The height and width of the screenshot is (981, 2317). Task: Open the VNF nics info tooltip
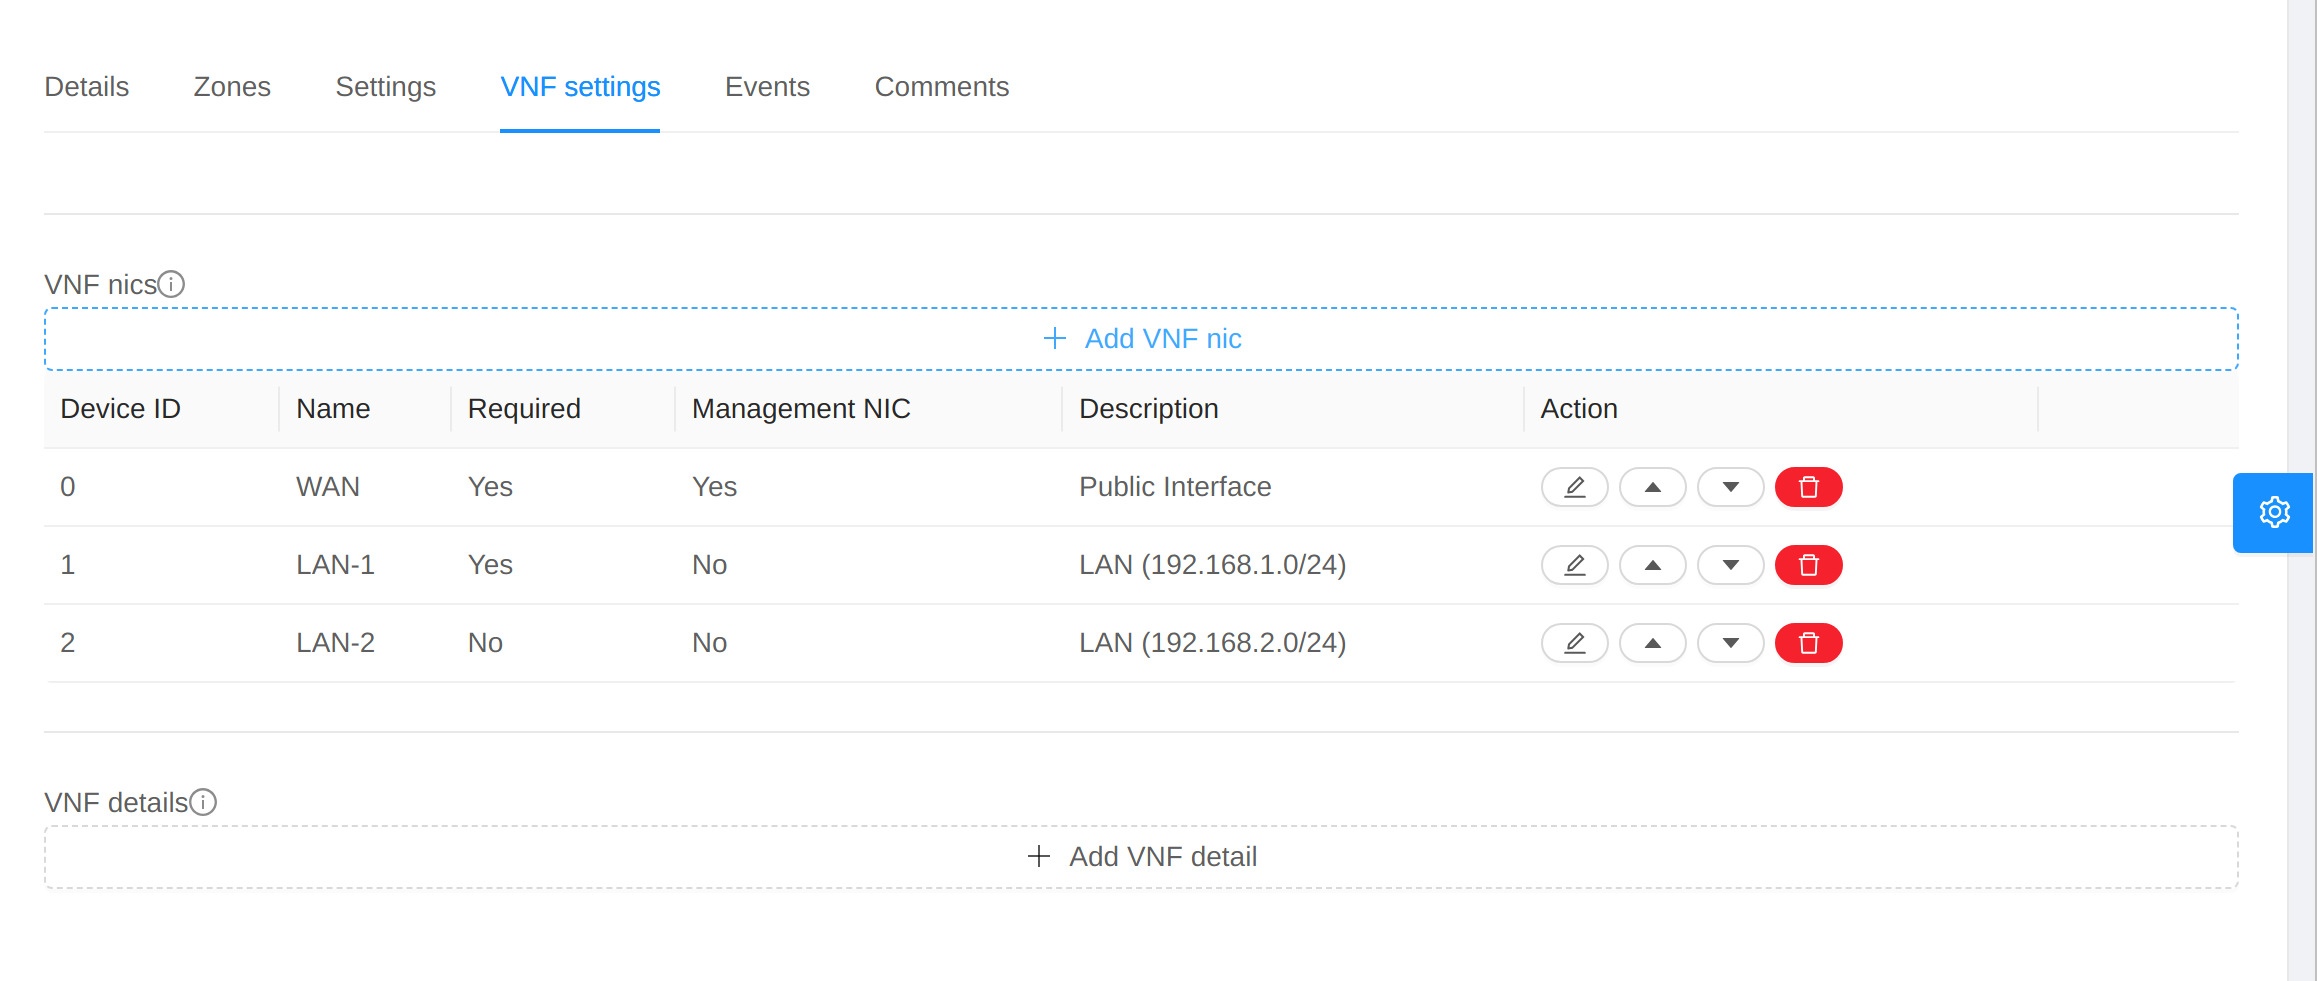pyautogui.click(x=172, y=284)
